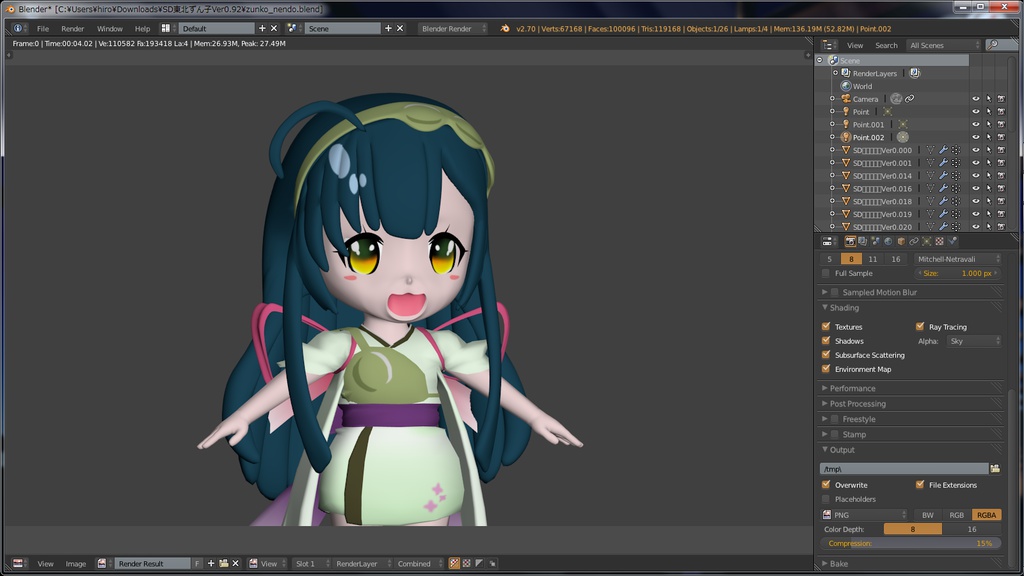
Task: Open the World properties tab globe icon
Action: [888, 241]
